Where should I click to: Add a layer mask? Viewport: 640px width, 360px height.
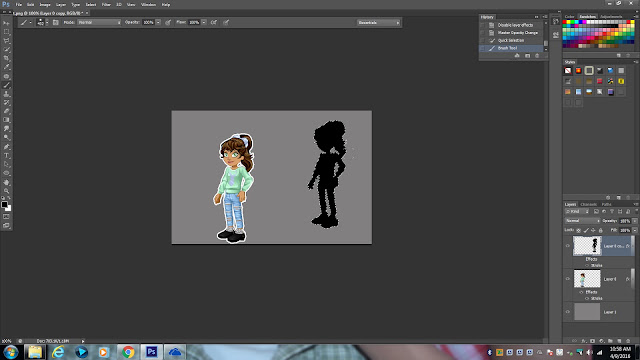pyautogui.click(x=592, y=340)
